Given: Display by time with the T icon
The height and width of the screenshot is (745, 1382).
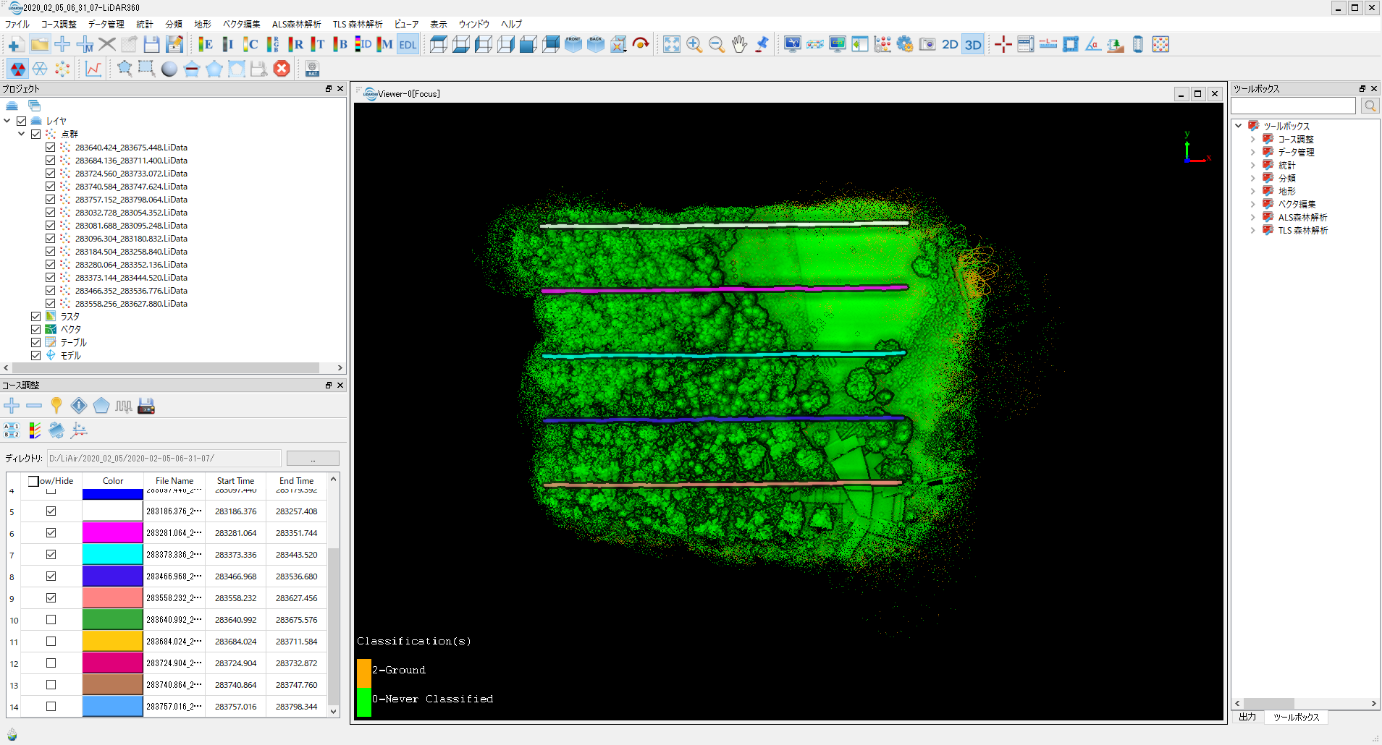Looking at the screenshot, I should (x=318, y=44).
